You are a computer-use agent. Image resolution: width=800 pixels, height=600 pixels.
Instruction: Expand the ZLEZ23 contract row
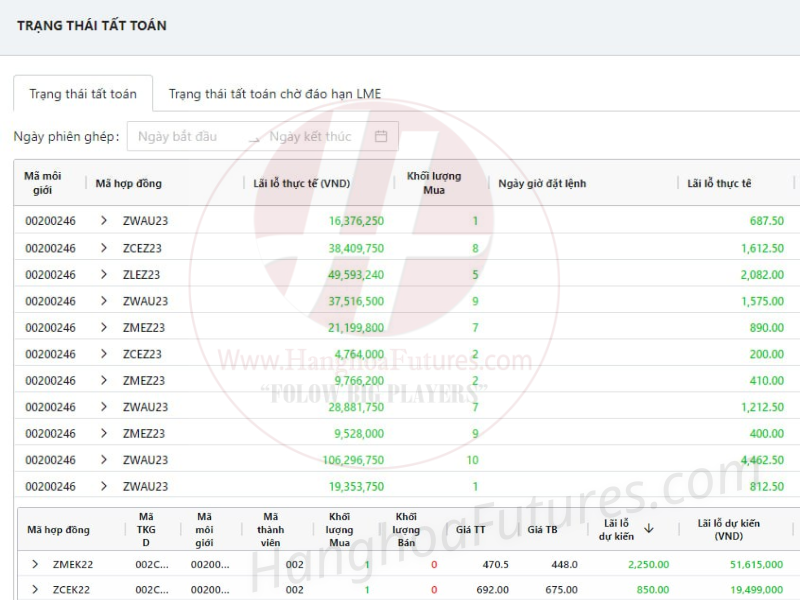(x=104, y=274)
